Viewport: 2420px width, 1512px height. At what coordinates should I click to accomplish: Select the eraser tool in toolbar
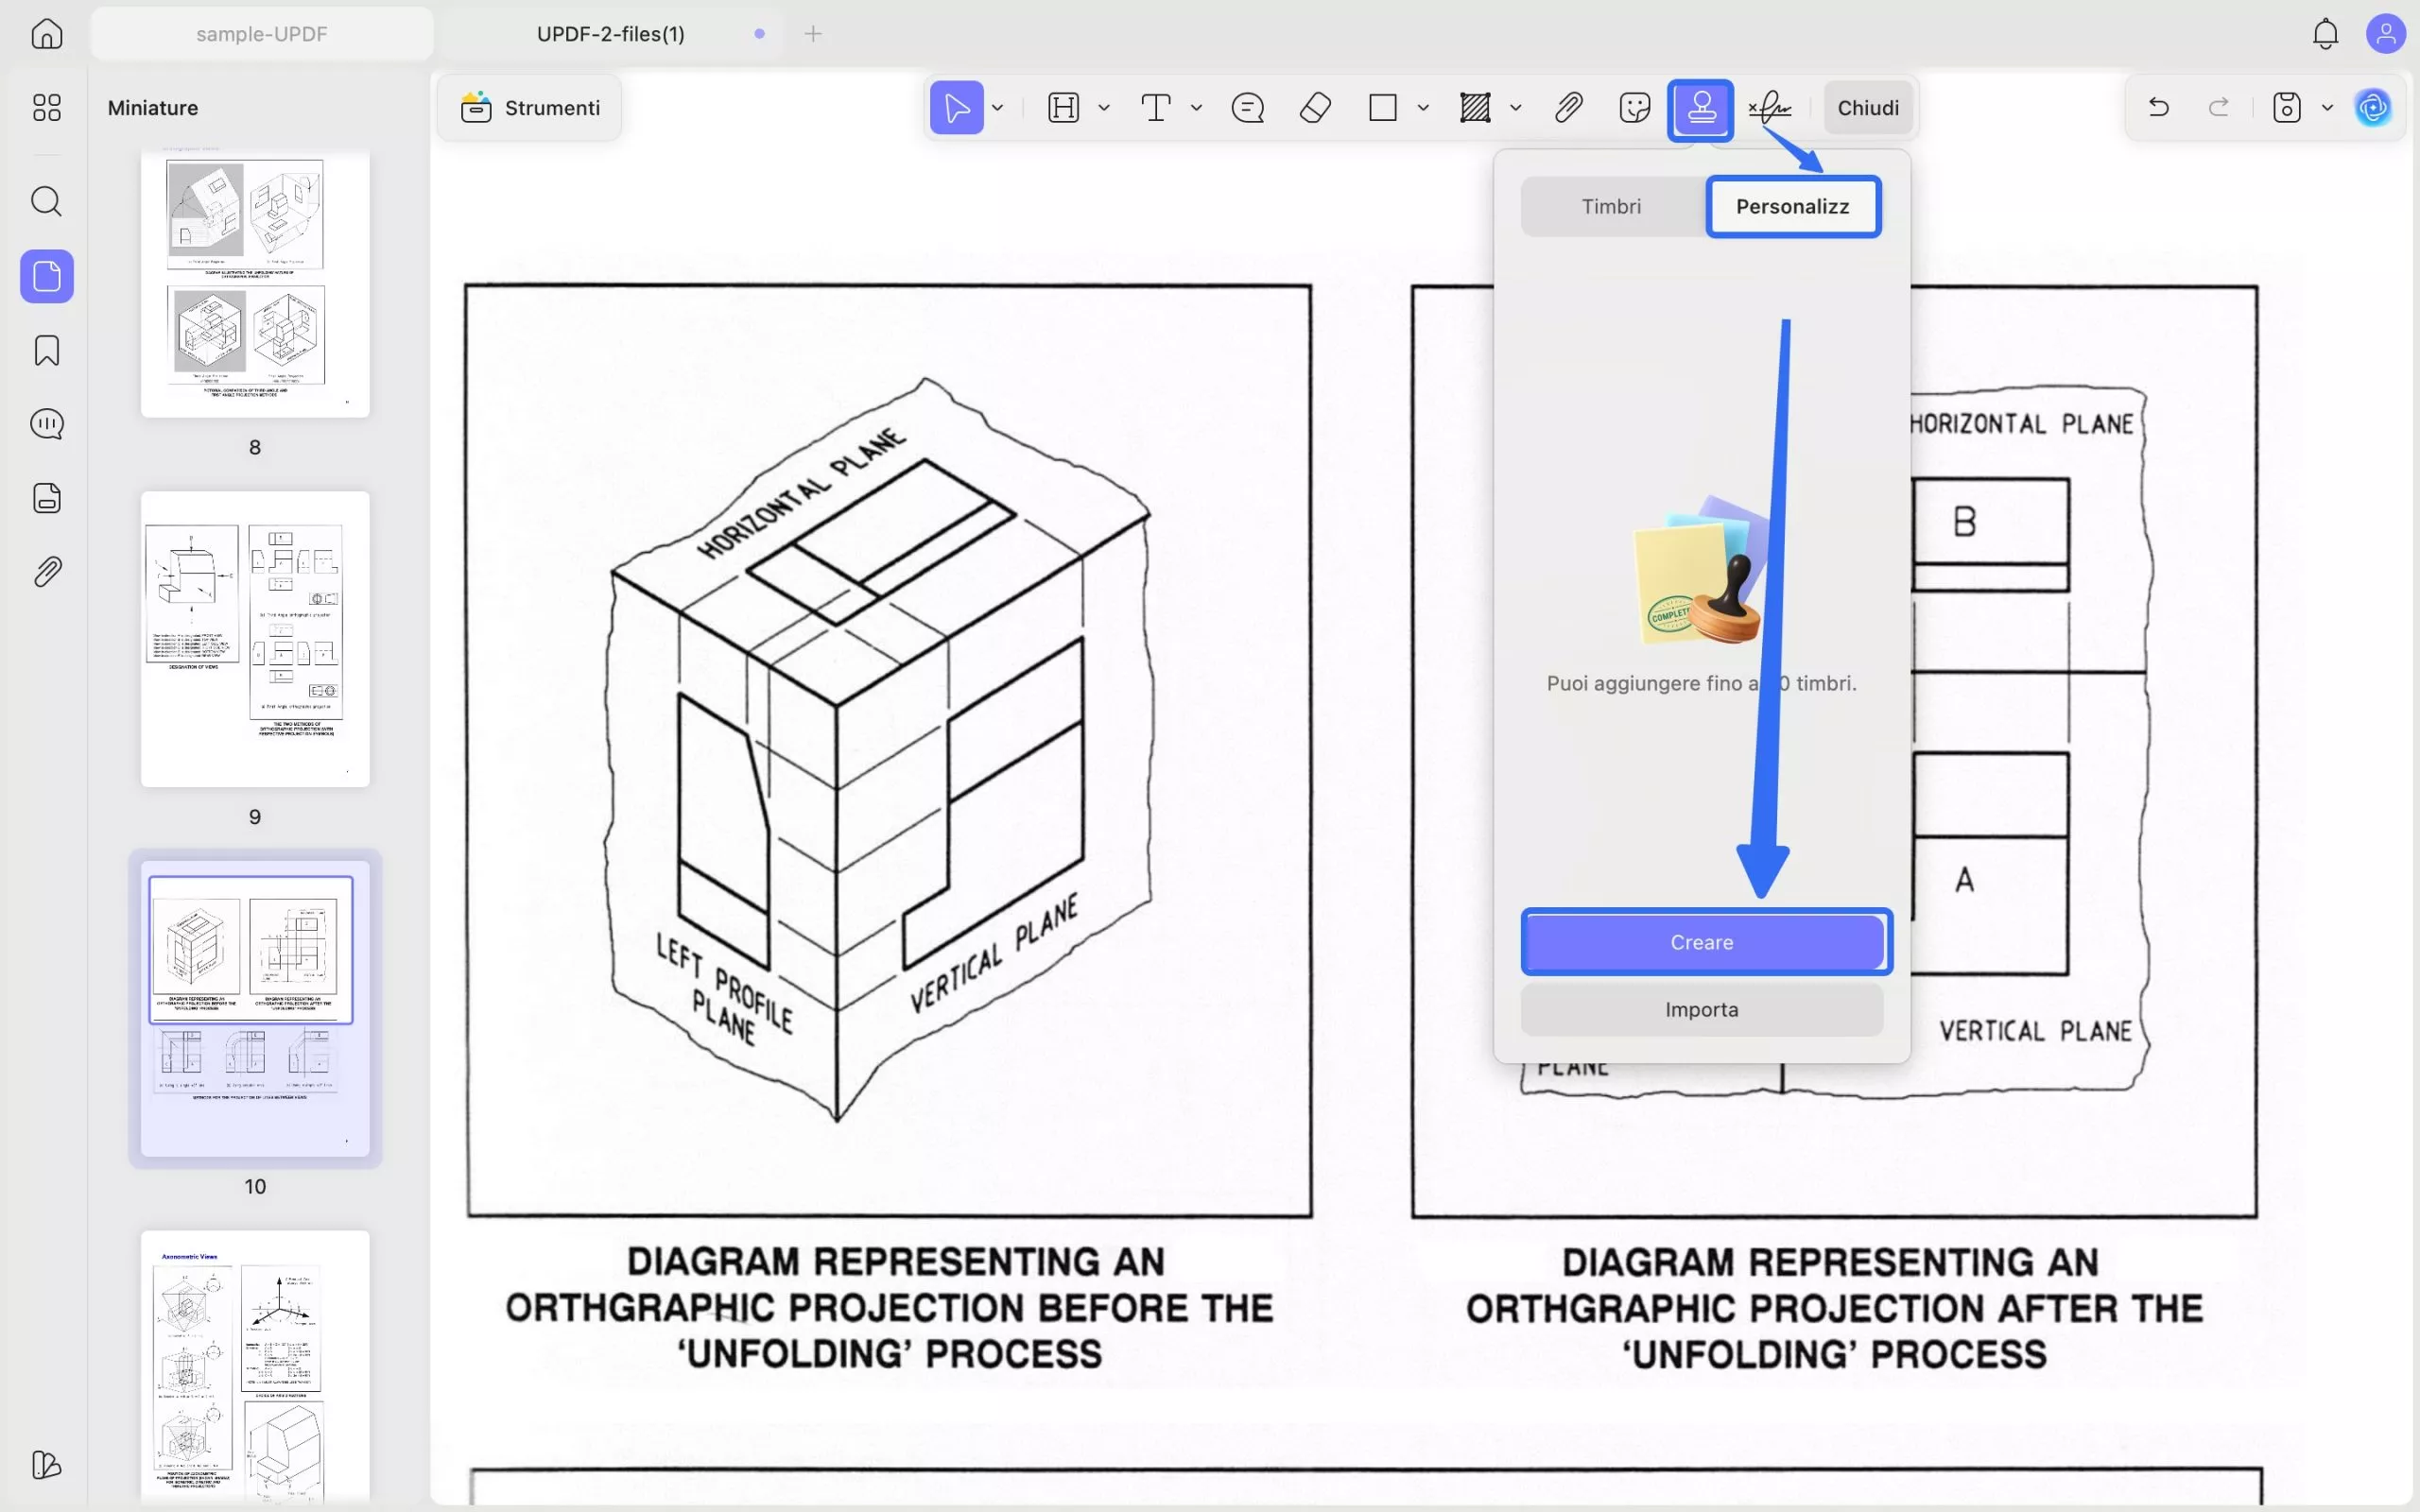pos(1315,108)
